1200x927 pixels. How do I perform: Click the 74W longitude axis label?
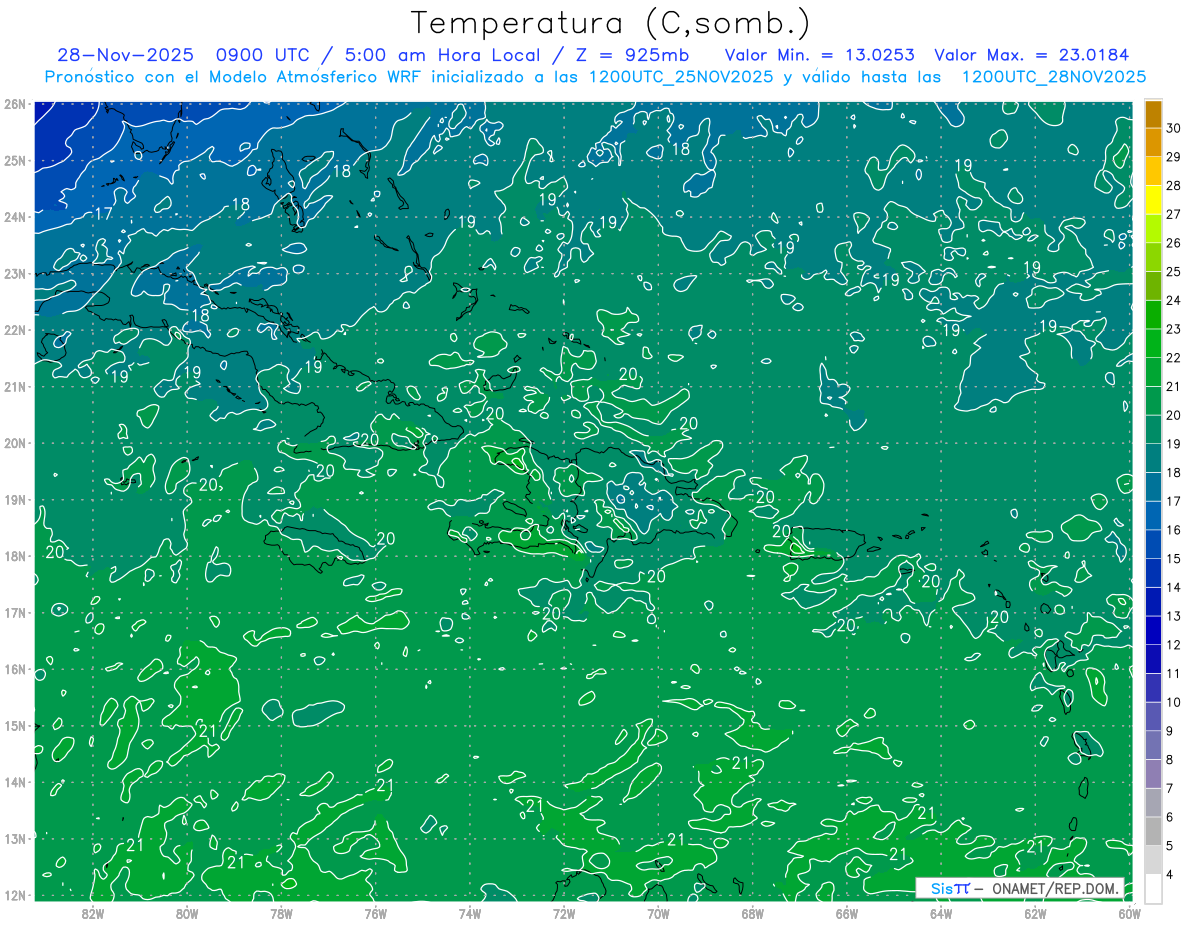(469, 912)
